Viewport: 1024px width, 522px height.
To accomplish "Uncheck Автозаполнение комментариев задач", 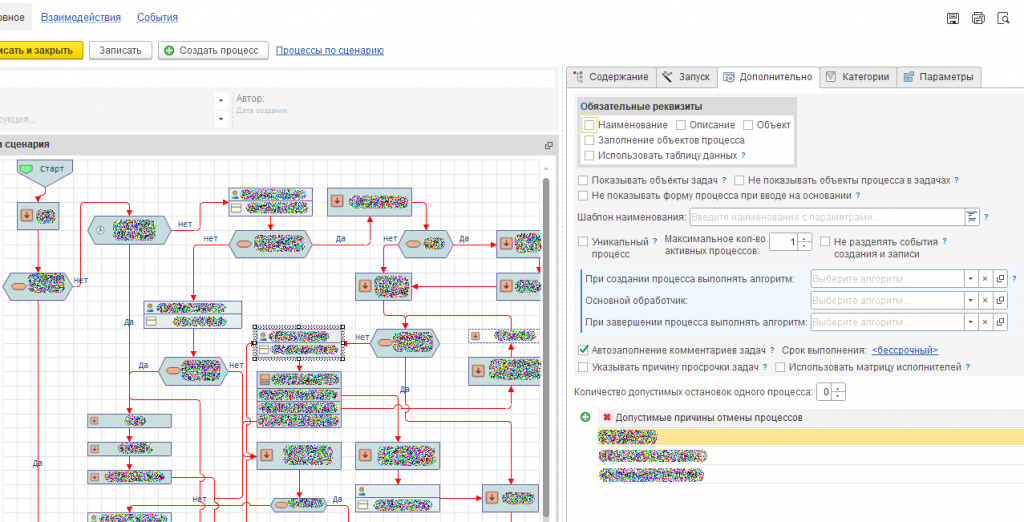I will (x=584, y=350).
